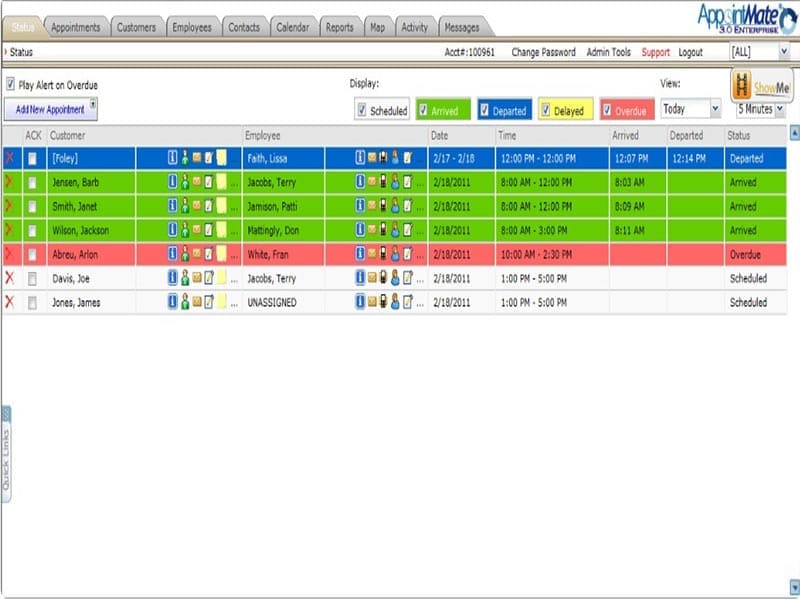Click the red X beside Davis, Joe

9,278
